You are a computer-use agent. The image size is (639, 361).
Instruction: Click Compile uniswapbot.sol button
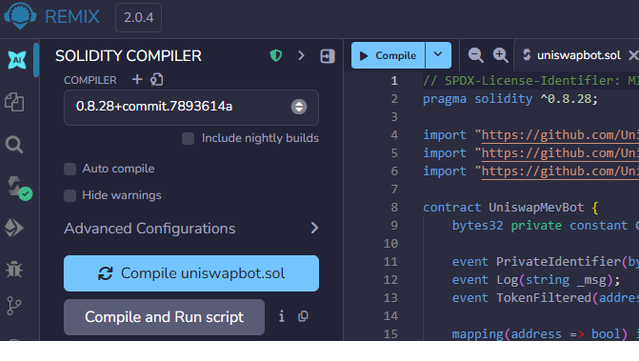tap(191, 273)
